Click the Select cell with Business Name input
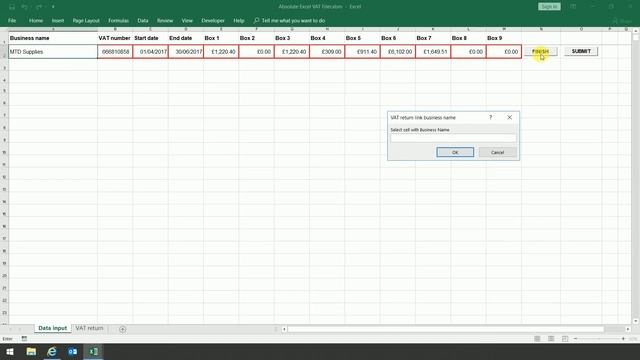Screen dimensions: 640x360 point(453,138)
